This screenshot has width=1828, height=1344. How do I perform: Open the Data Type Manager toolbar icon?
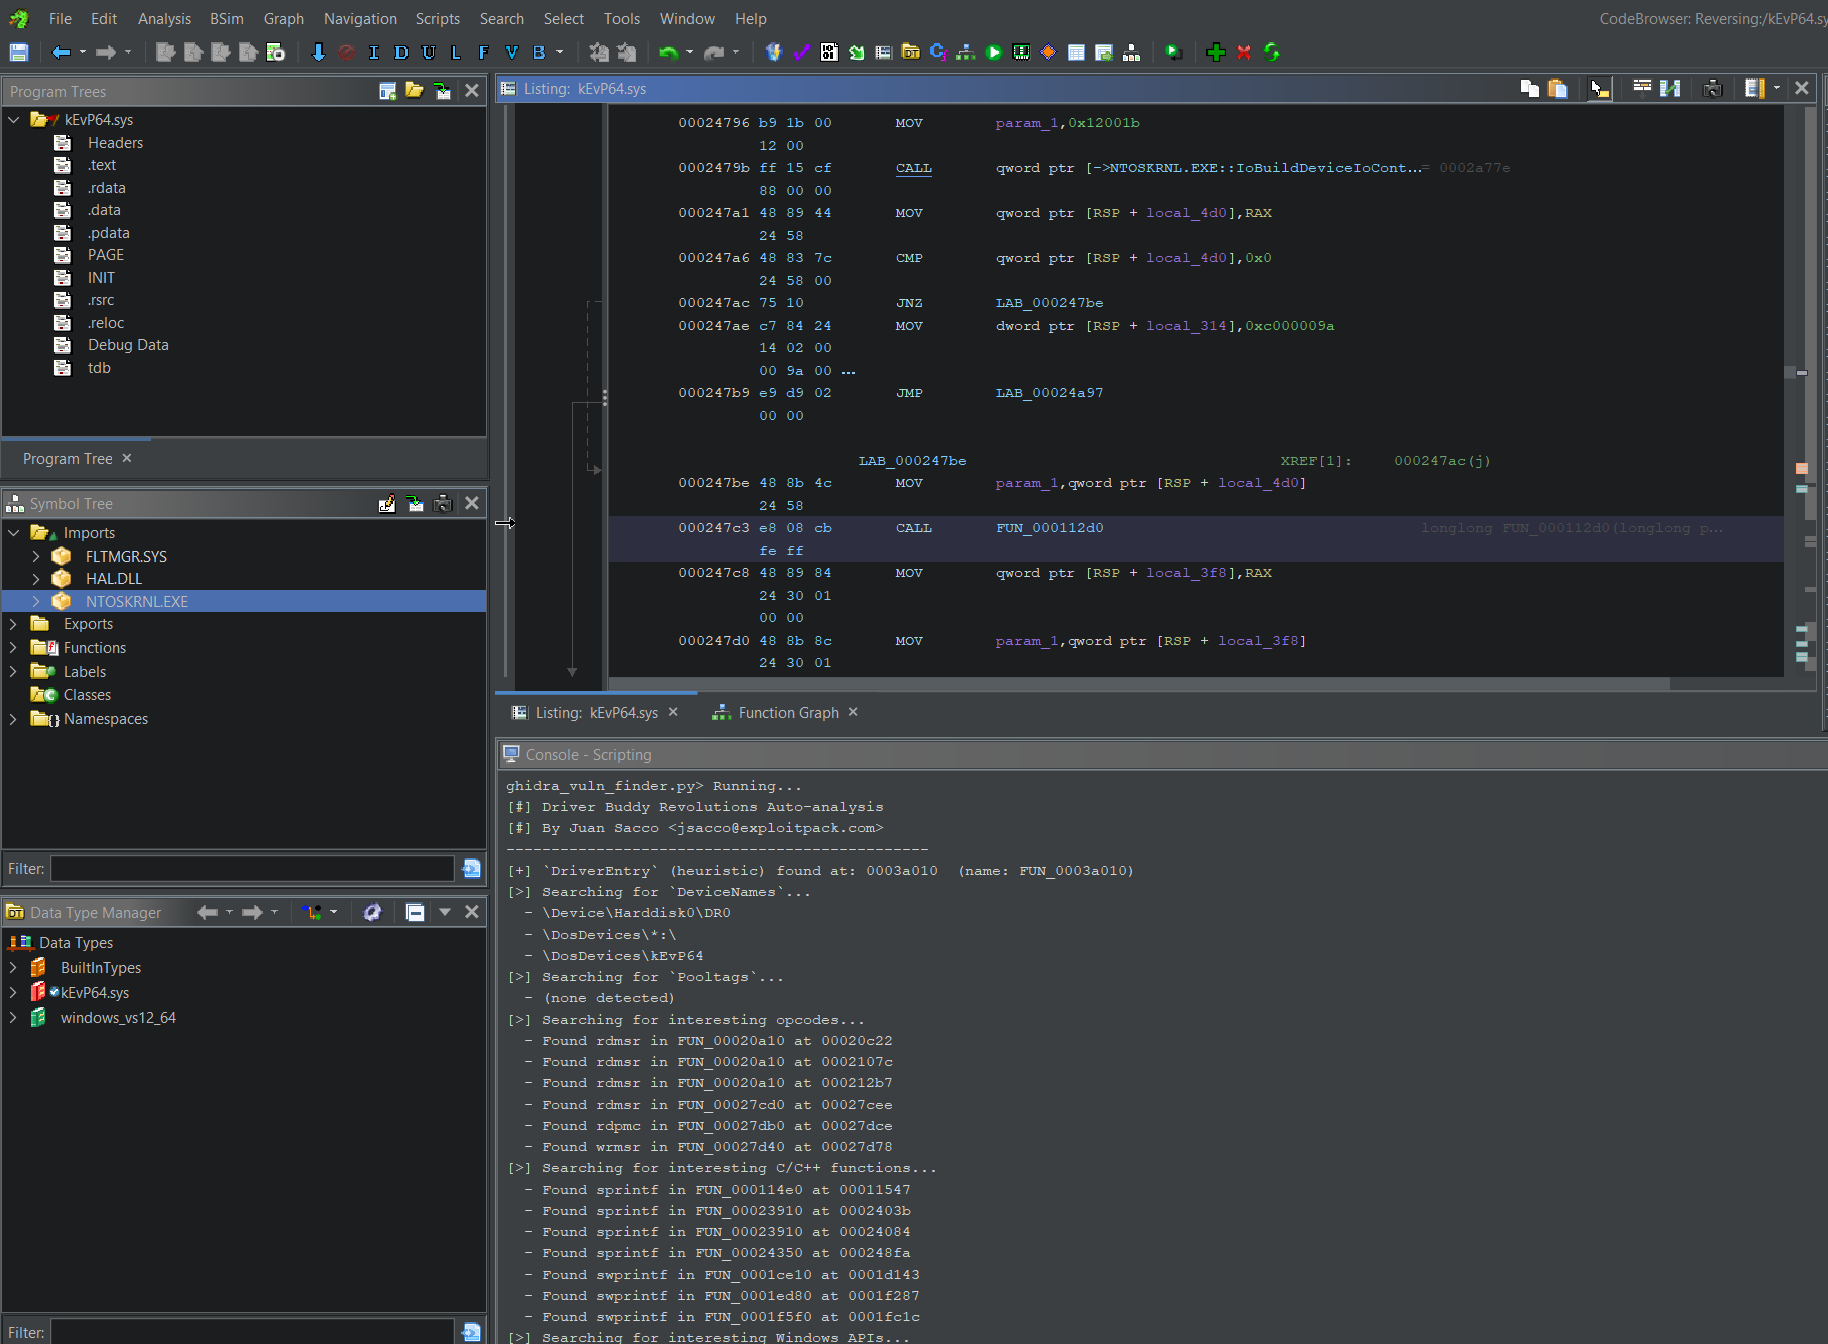tap(910, 53)
